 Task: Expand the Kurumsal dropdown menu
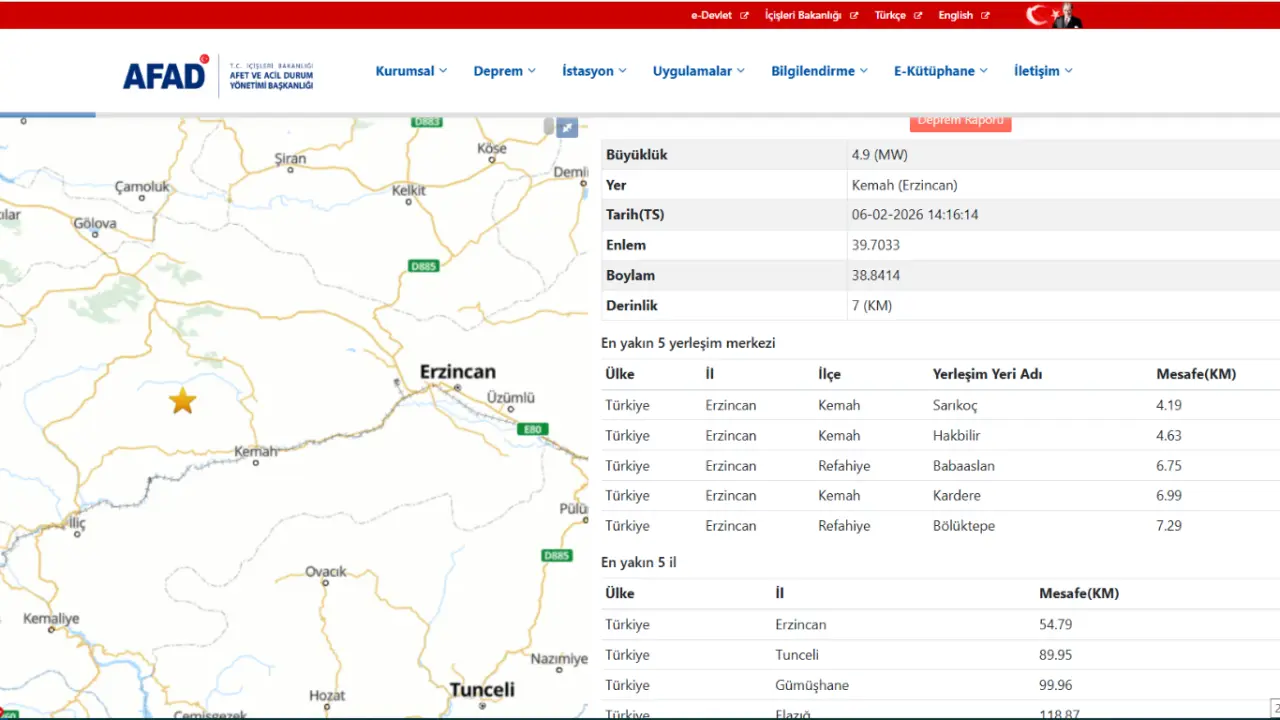411,71
